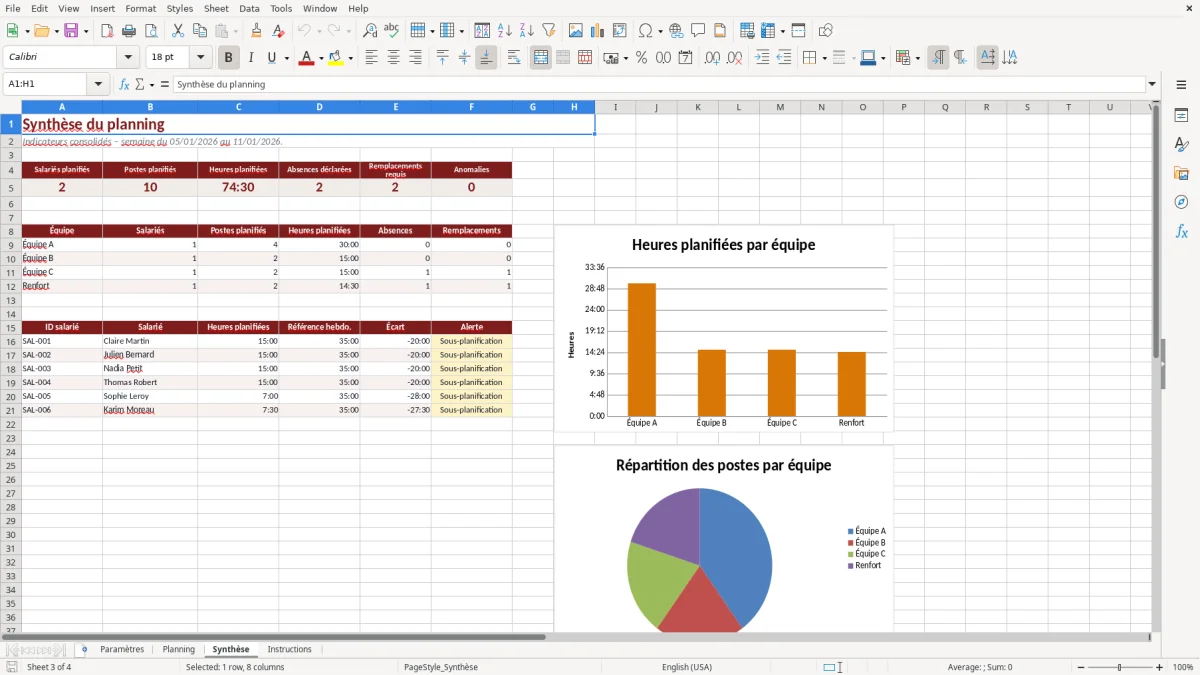Screen dimensions: 1200x675
Task: Click the Format as Percent icon
Action: coord(641,58)
